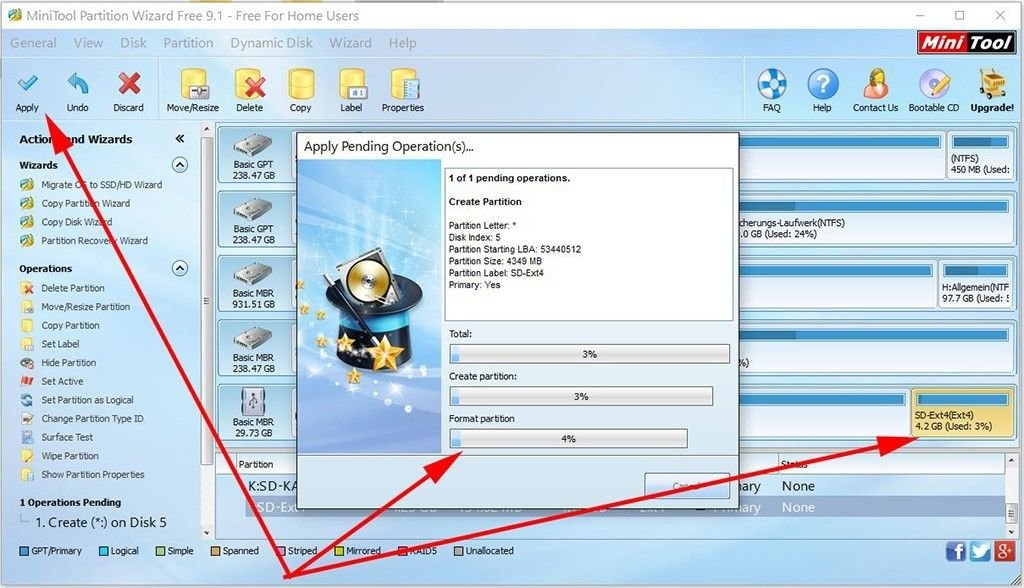Choose Surface Test operation
1024x588 pixels.
click(67, 437)
